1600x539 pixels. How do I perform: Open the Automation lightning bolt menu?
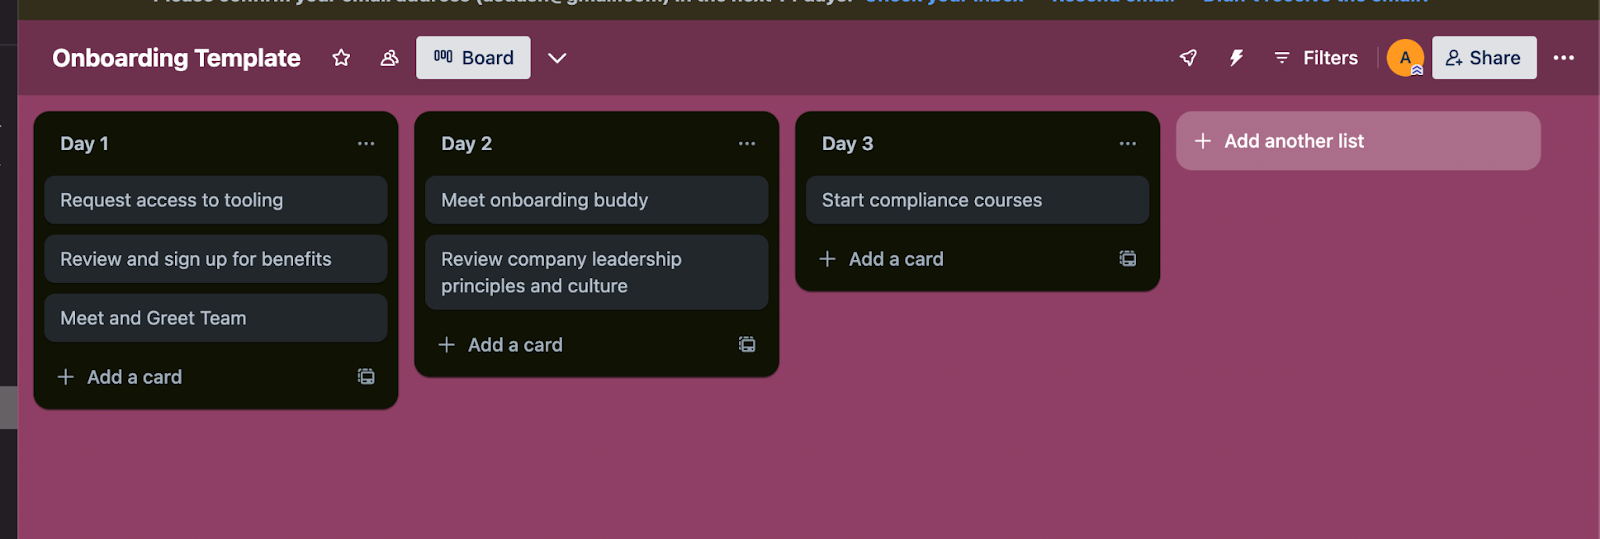click(x=1236, y=58)
